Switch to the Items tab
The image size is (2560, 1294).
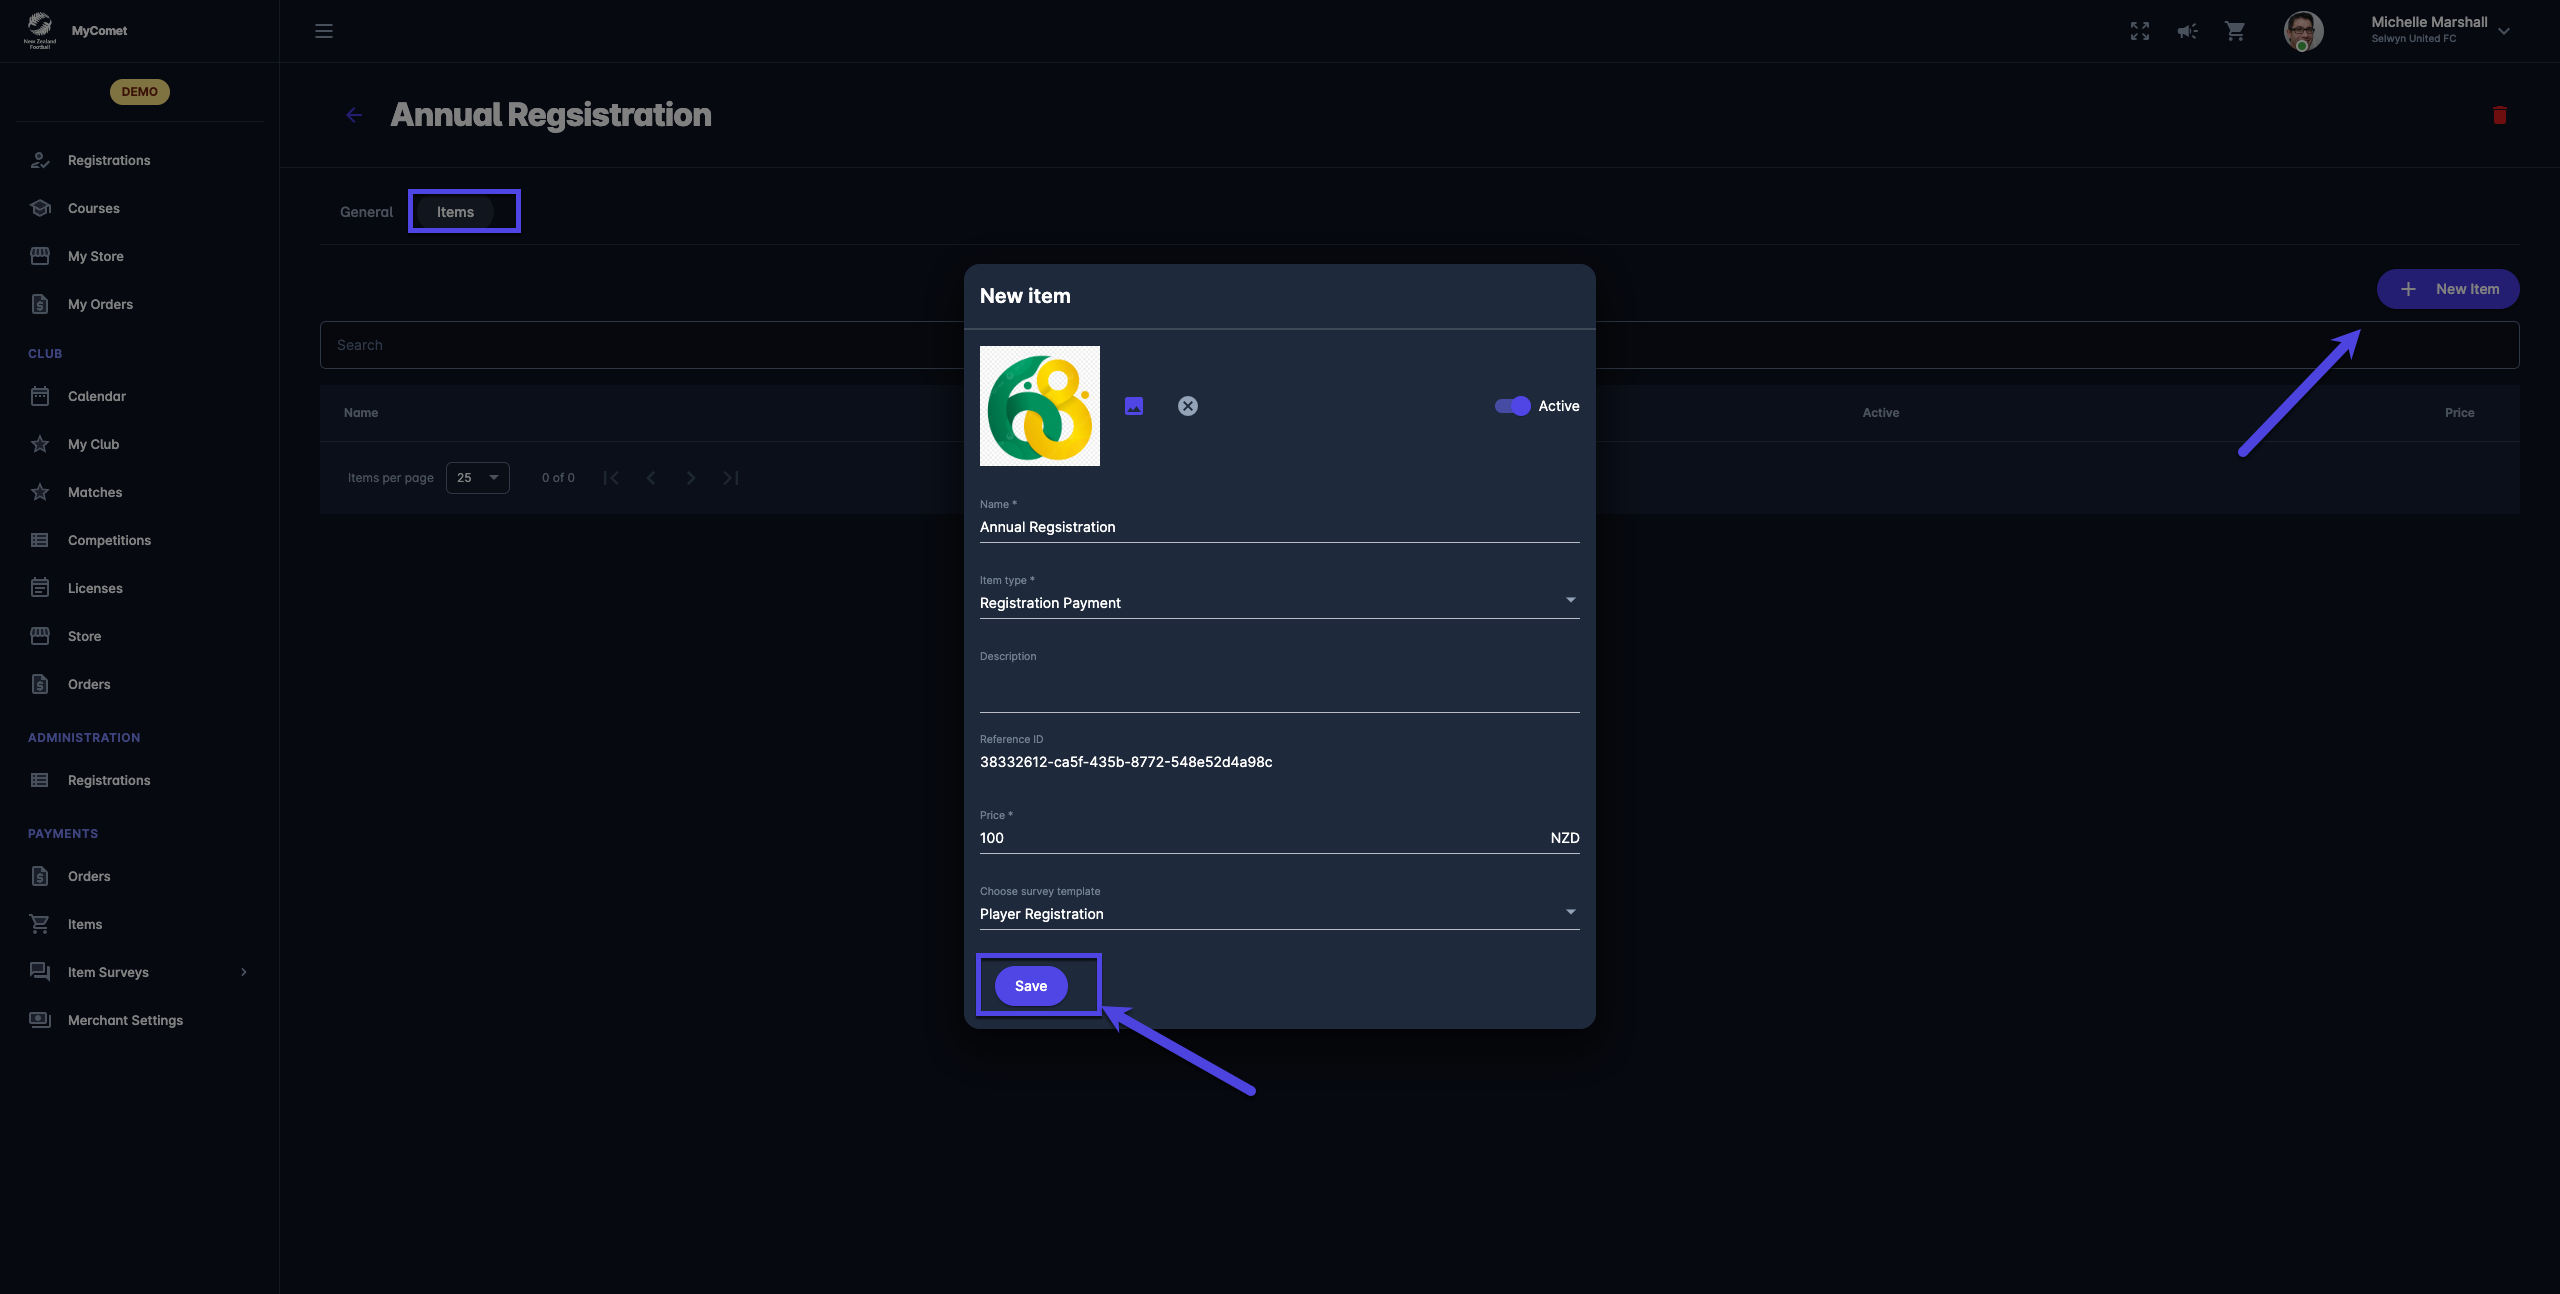(x=455, y=212)
